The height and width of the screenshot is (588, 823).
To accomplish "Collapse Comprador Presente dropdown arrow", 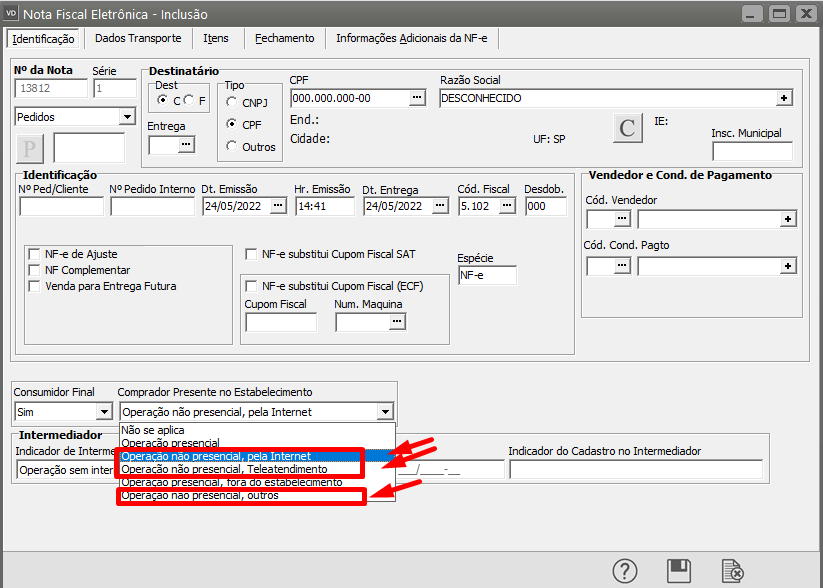I will point(385,411).
